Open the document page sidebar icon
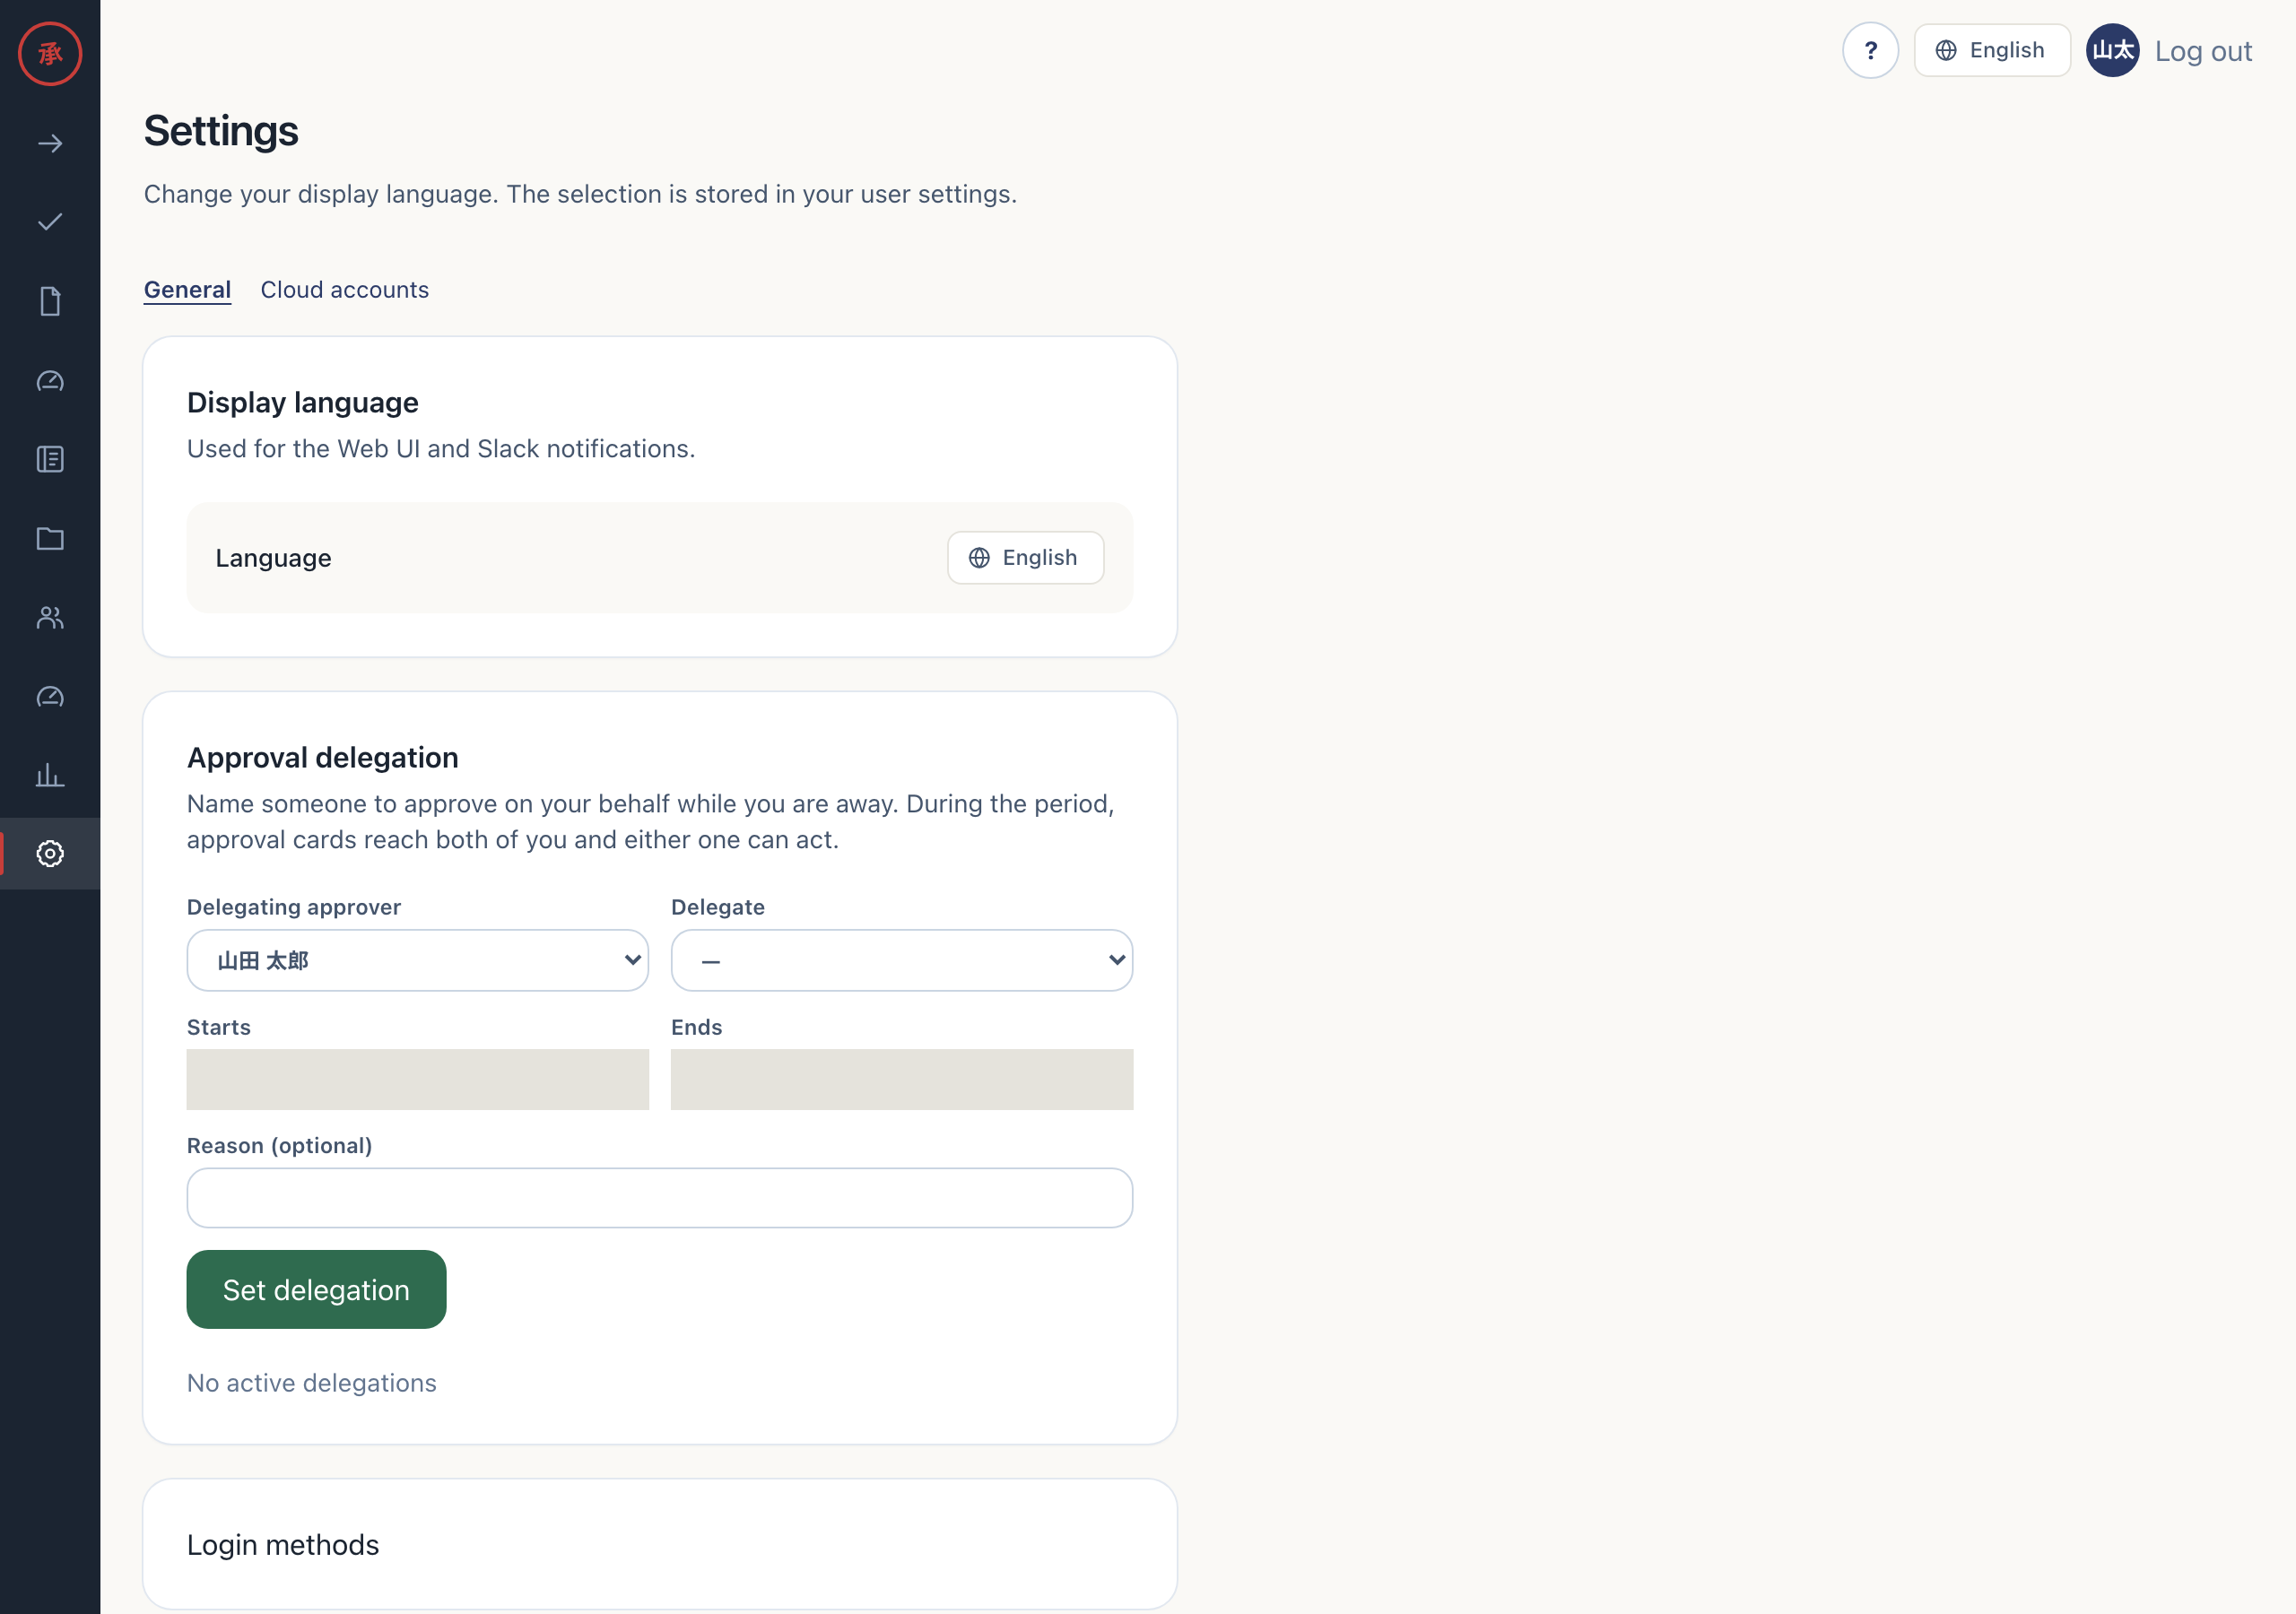The height and width of the screenshot is (1614, 2296). pos(50,301)
